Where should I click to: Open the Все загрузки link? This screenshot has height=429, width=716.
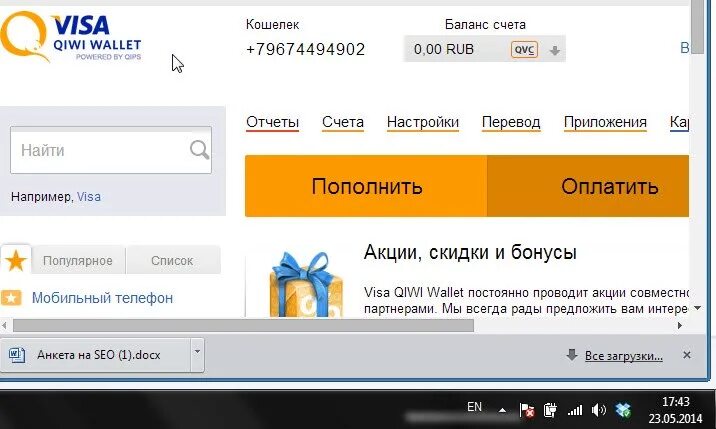pos(624,355)
